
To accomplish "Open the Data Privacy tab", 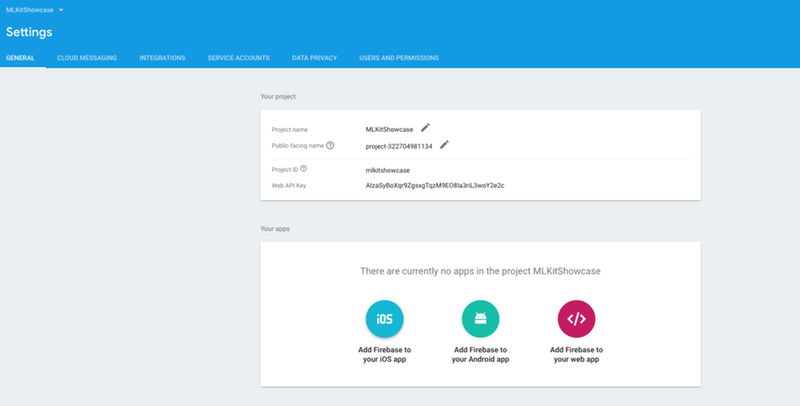I will pyautogui.click(x=314, y=58).
